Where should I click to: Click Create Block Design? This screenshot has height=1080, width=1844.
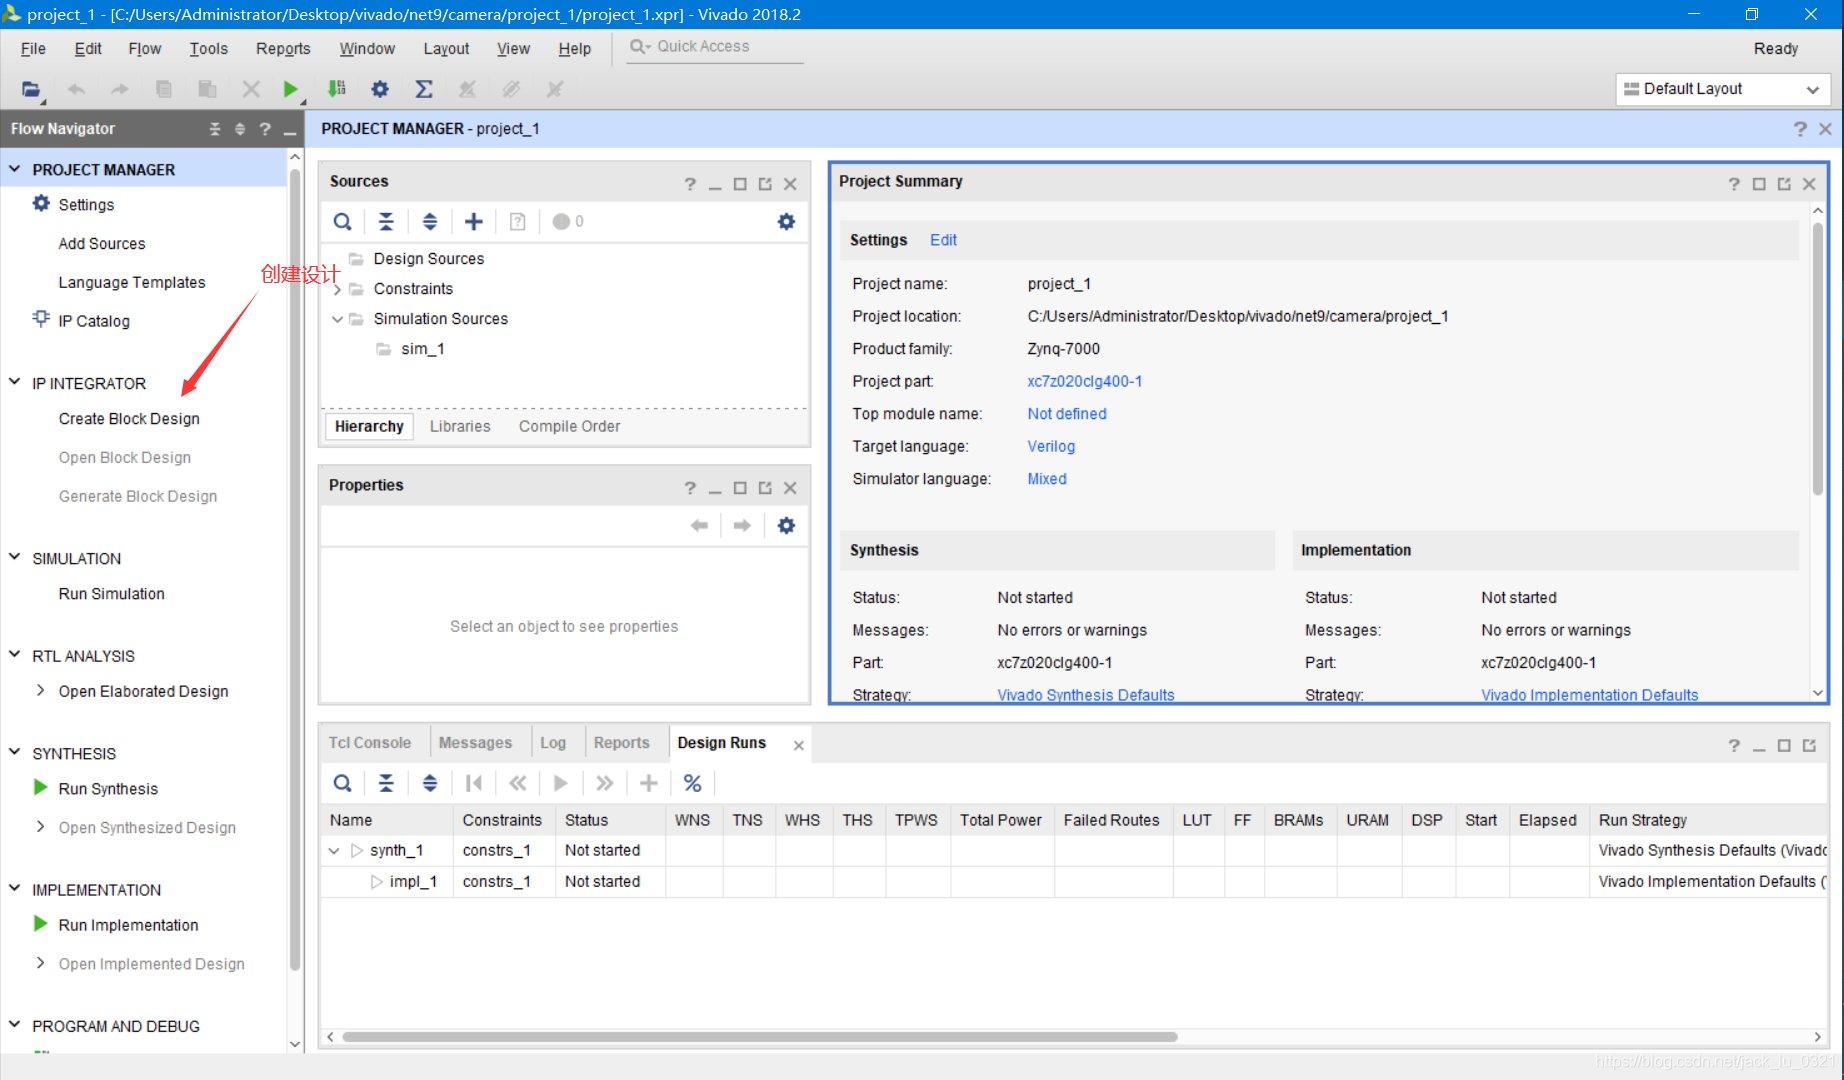coord(129,419)
